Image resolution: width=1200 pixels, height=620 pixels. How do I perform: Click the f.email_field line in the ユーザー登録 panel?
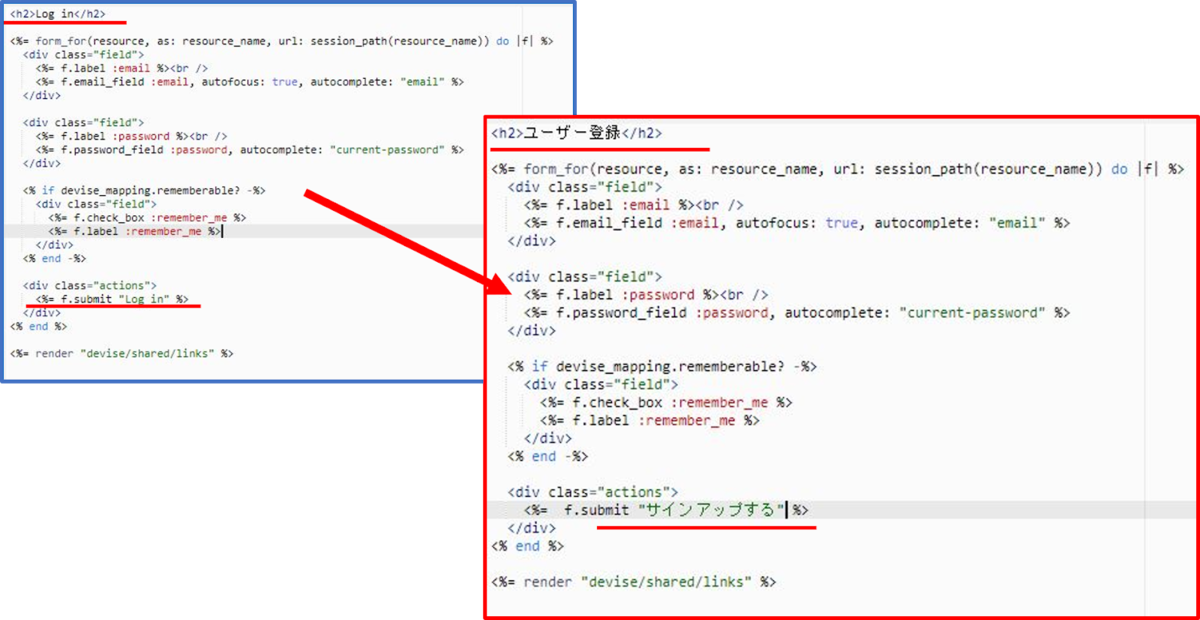coord(797,223)
